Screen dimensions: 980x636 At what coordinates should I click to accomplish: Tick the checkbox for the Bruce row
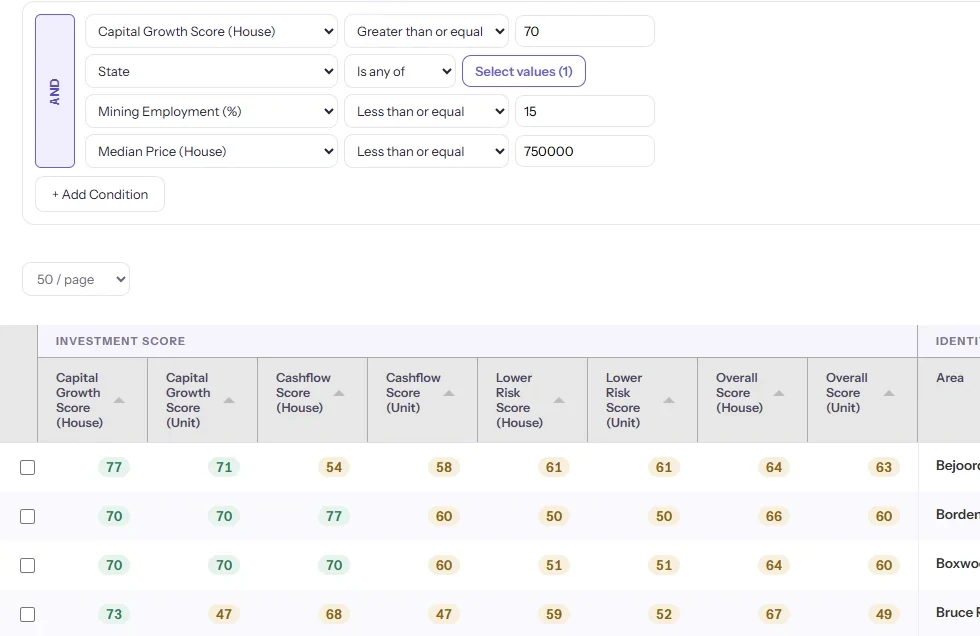coord(28,614)
